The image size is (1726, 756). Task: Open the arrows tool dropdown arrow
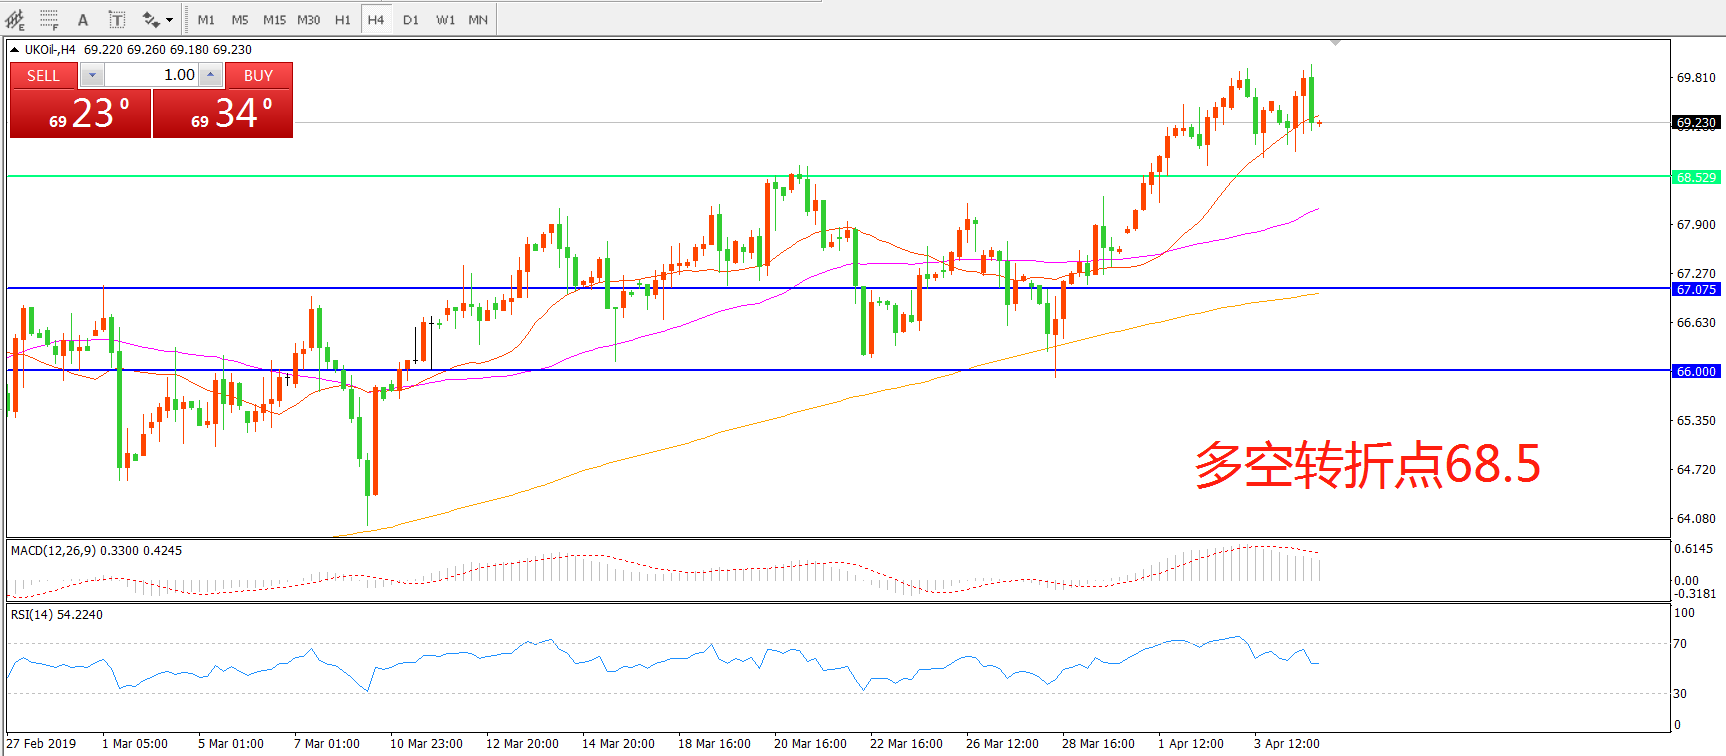(x=169, y=20)
